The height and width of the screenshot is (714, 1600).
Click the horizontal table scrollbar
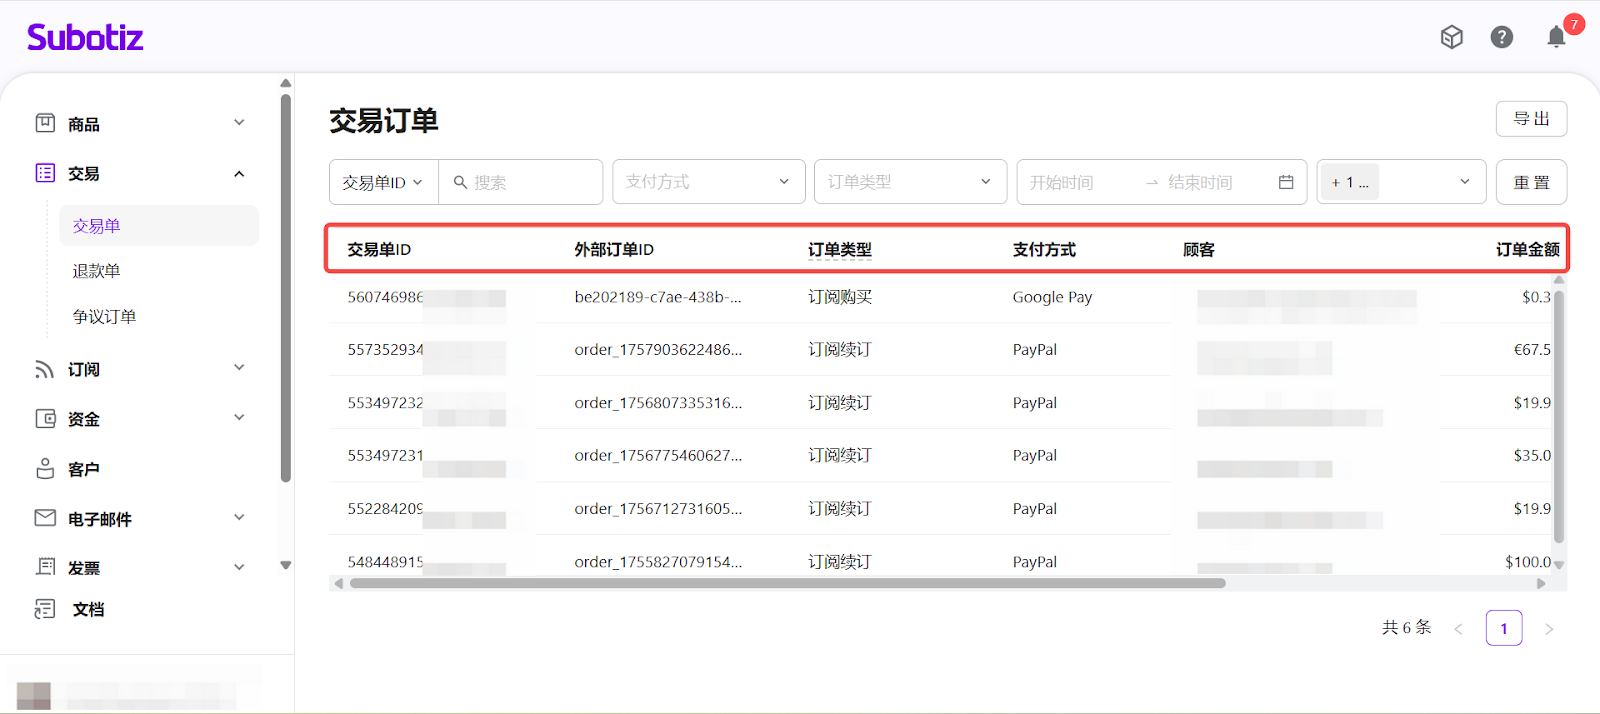coord(787,583)
